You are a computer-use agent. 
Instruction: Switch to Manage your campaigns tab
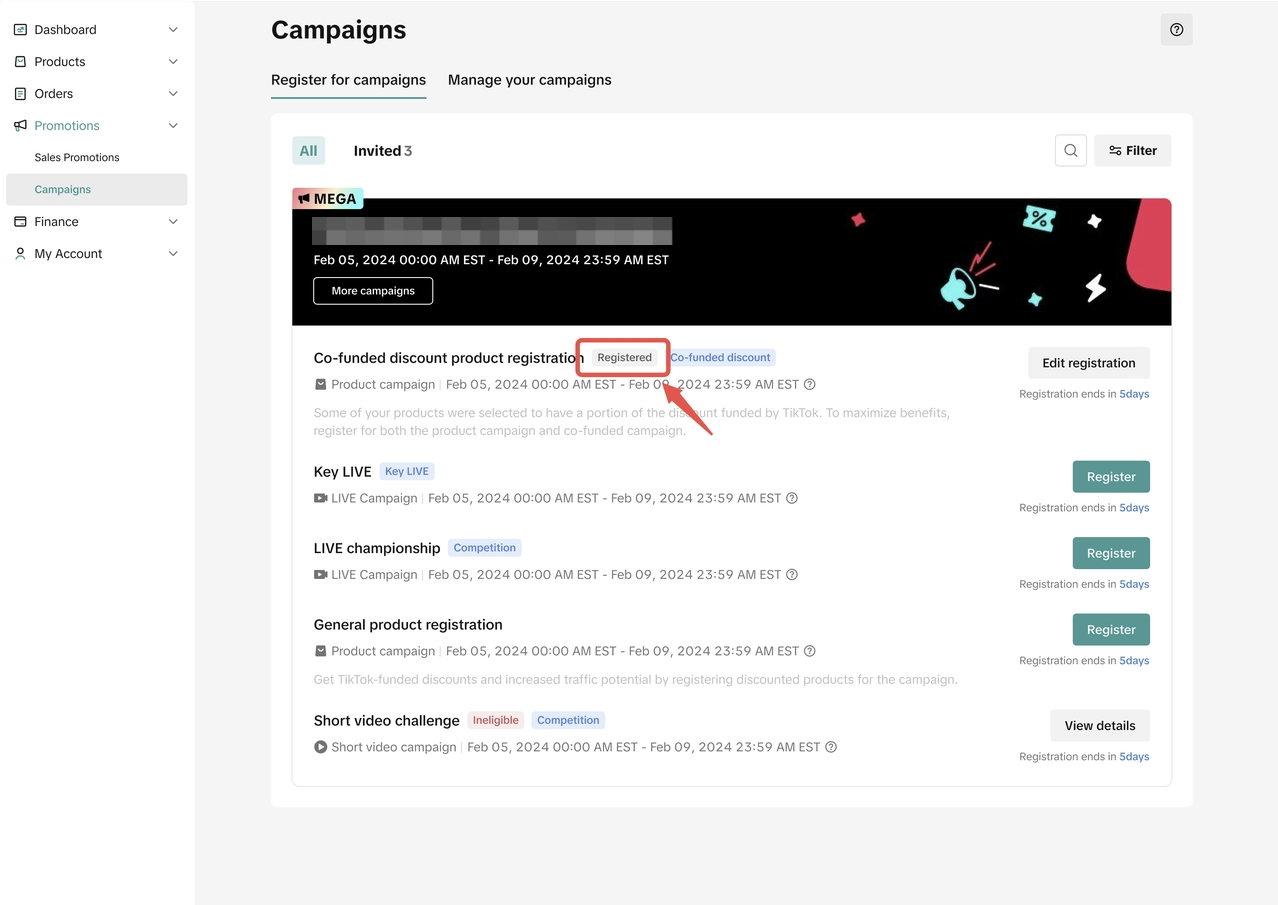[529, 80]
